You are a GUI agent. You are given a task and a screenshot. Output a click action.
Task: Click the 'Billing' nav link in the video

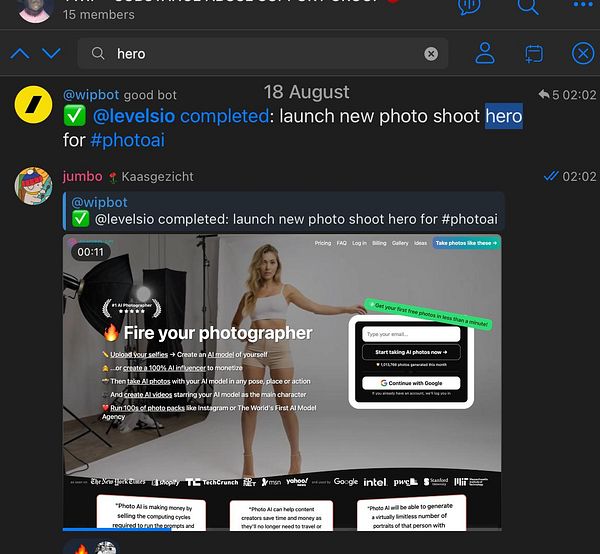pyautogui.click(x=379, y=243)
